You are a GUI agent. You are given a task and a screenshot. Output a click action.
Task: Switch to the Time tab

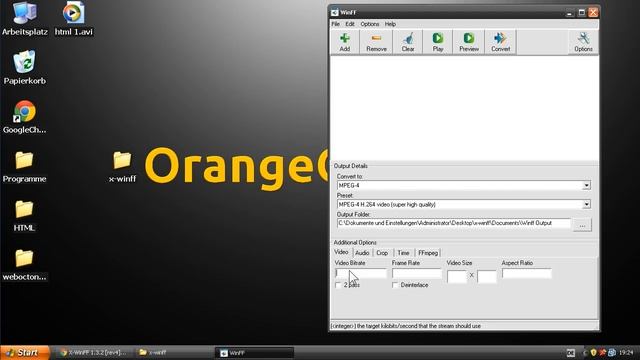coord(403,253)
